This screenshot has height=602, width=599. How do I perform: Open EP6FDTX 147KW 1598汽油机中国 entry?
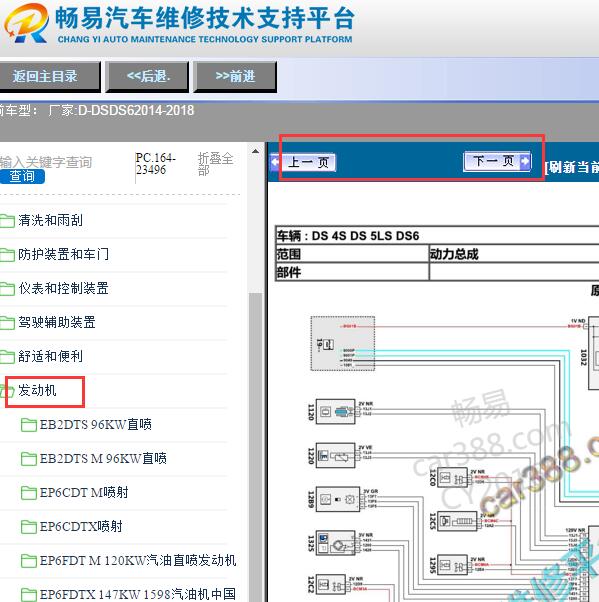tap(138, 594)
